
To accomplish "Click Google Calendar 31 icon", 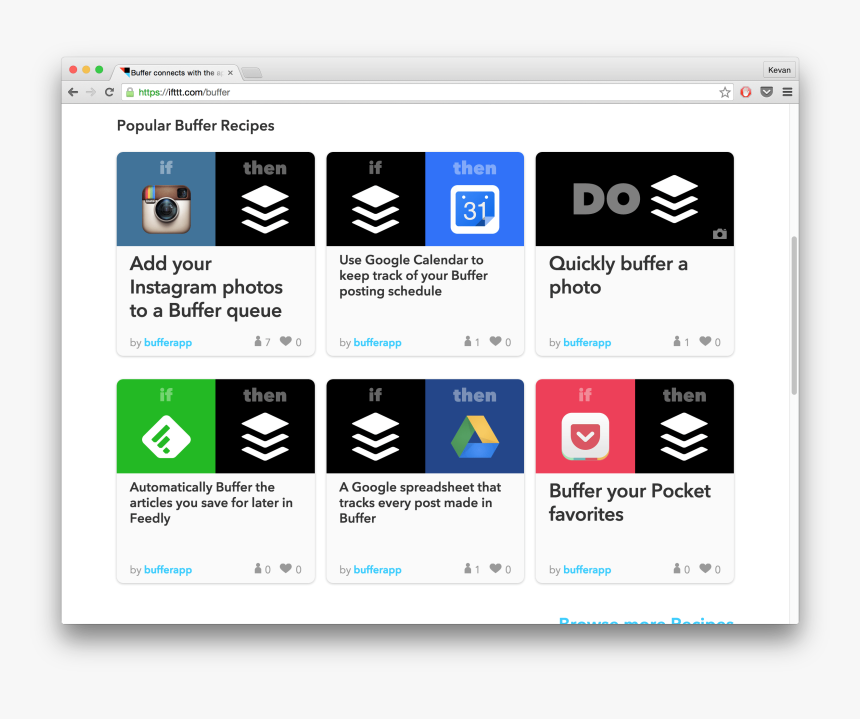I will pos(474,209).
